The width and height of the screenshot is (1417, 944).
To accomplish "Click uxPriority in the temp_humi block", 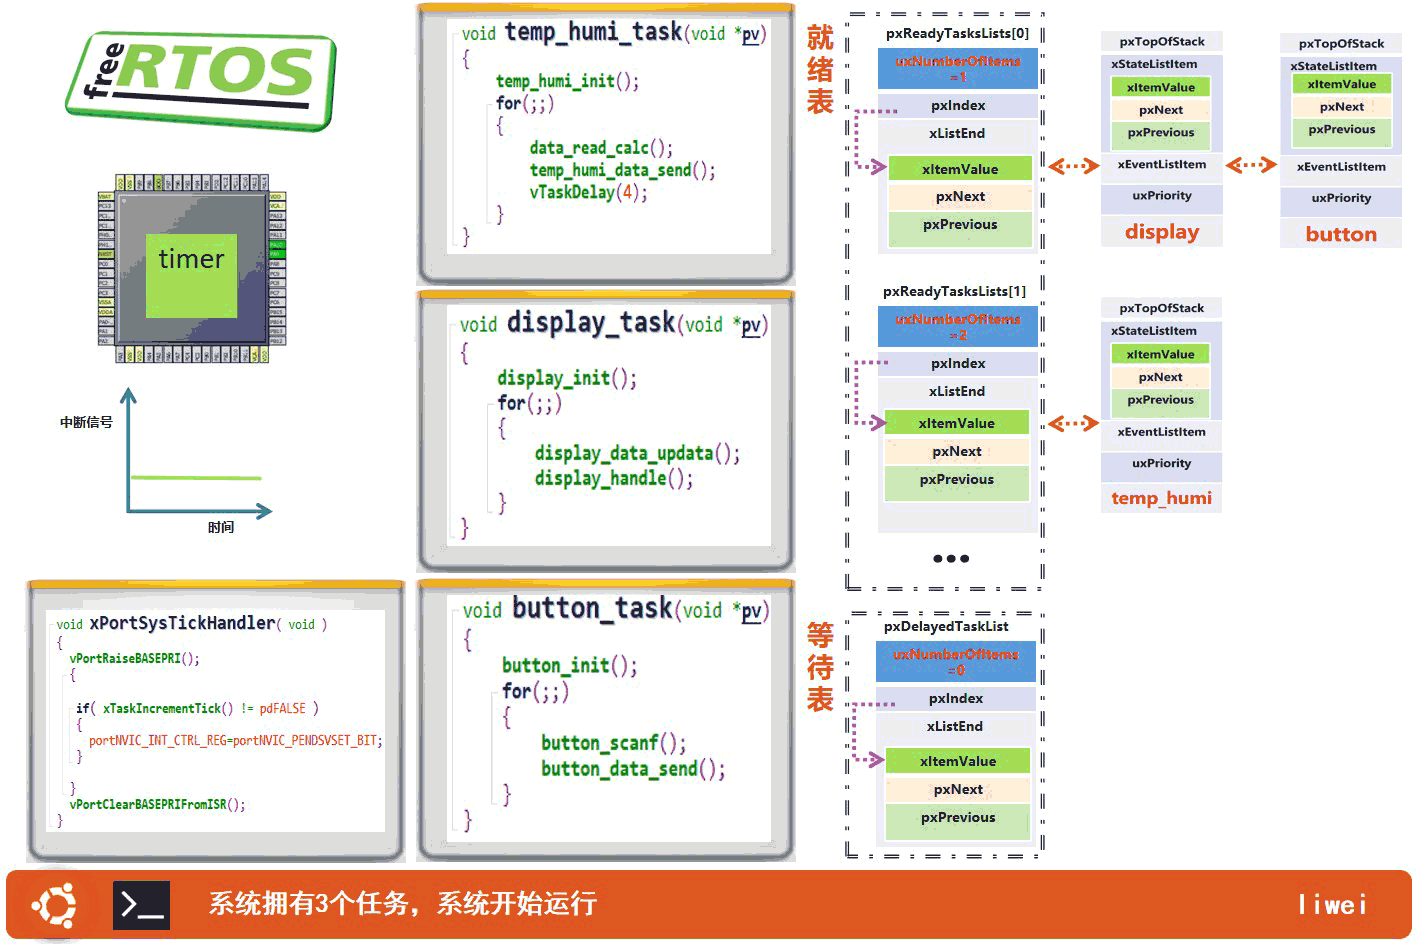I will point(1162,464).
